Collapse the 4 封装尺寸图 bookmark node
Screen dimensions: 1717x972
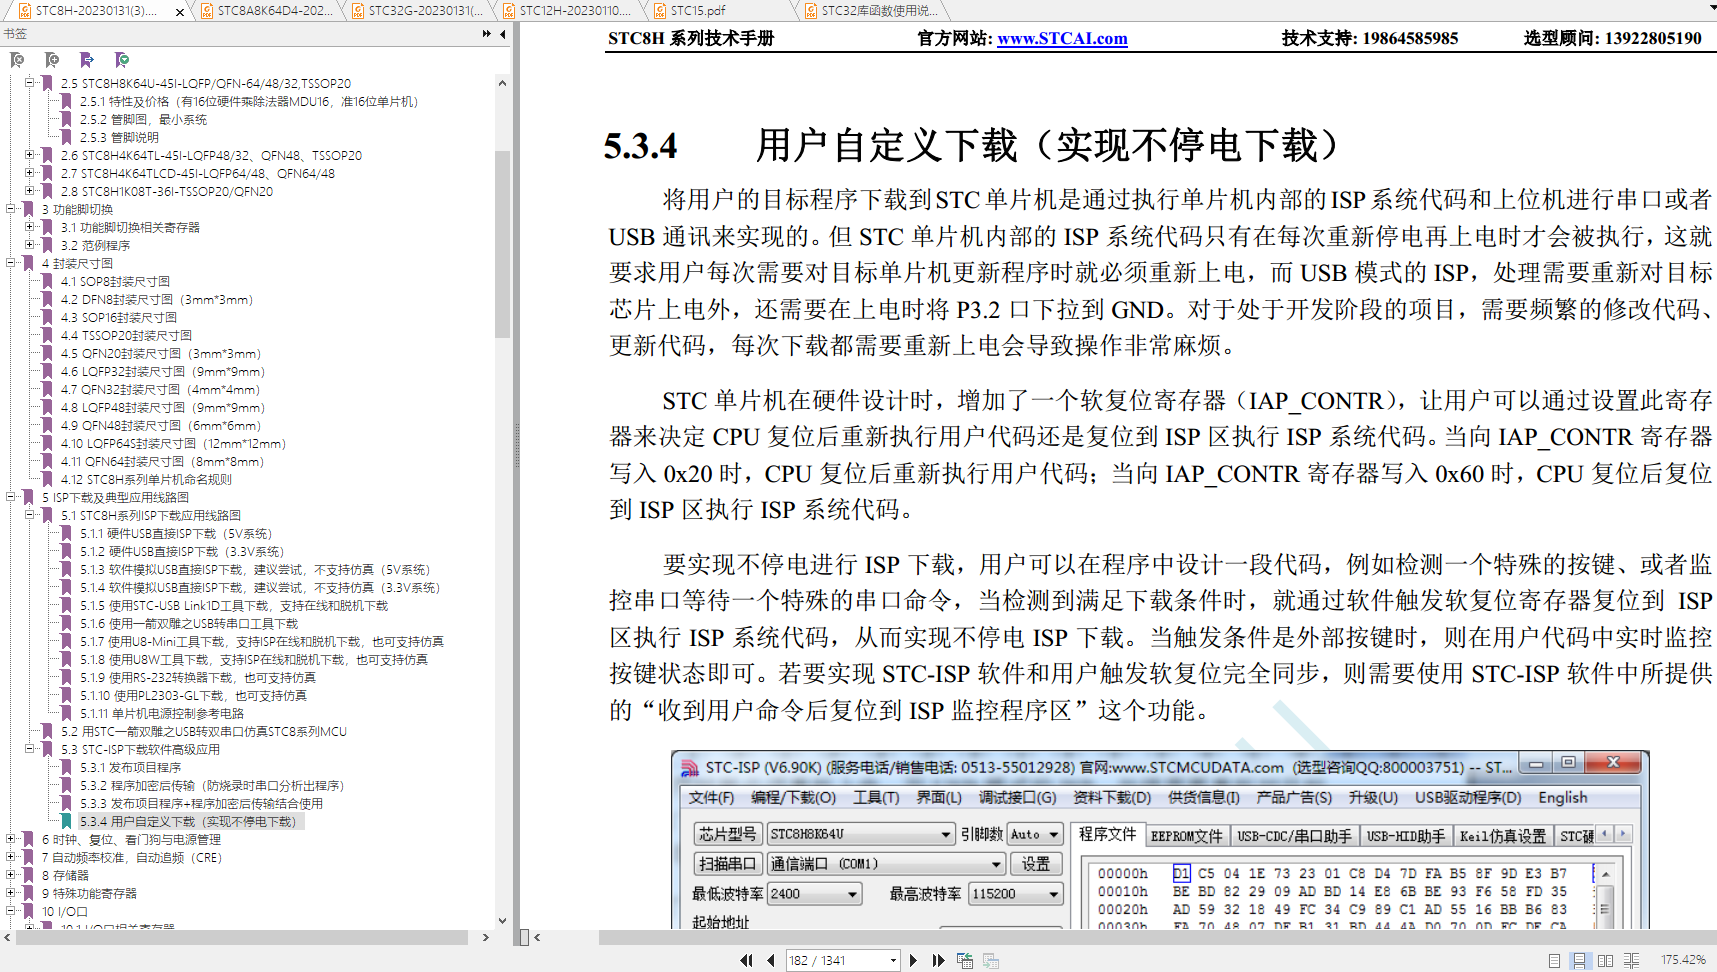(11, 263)
